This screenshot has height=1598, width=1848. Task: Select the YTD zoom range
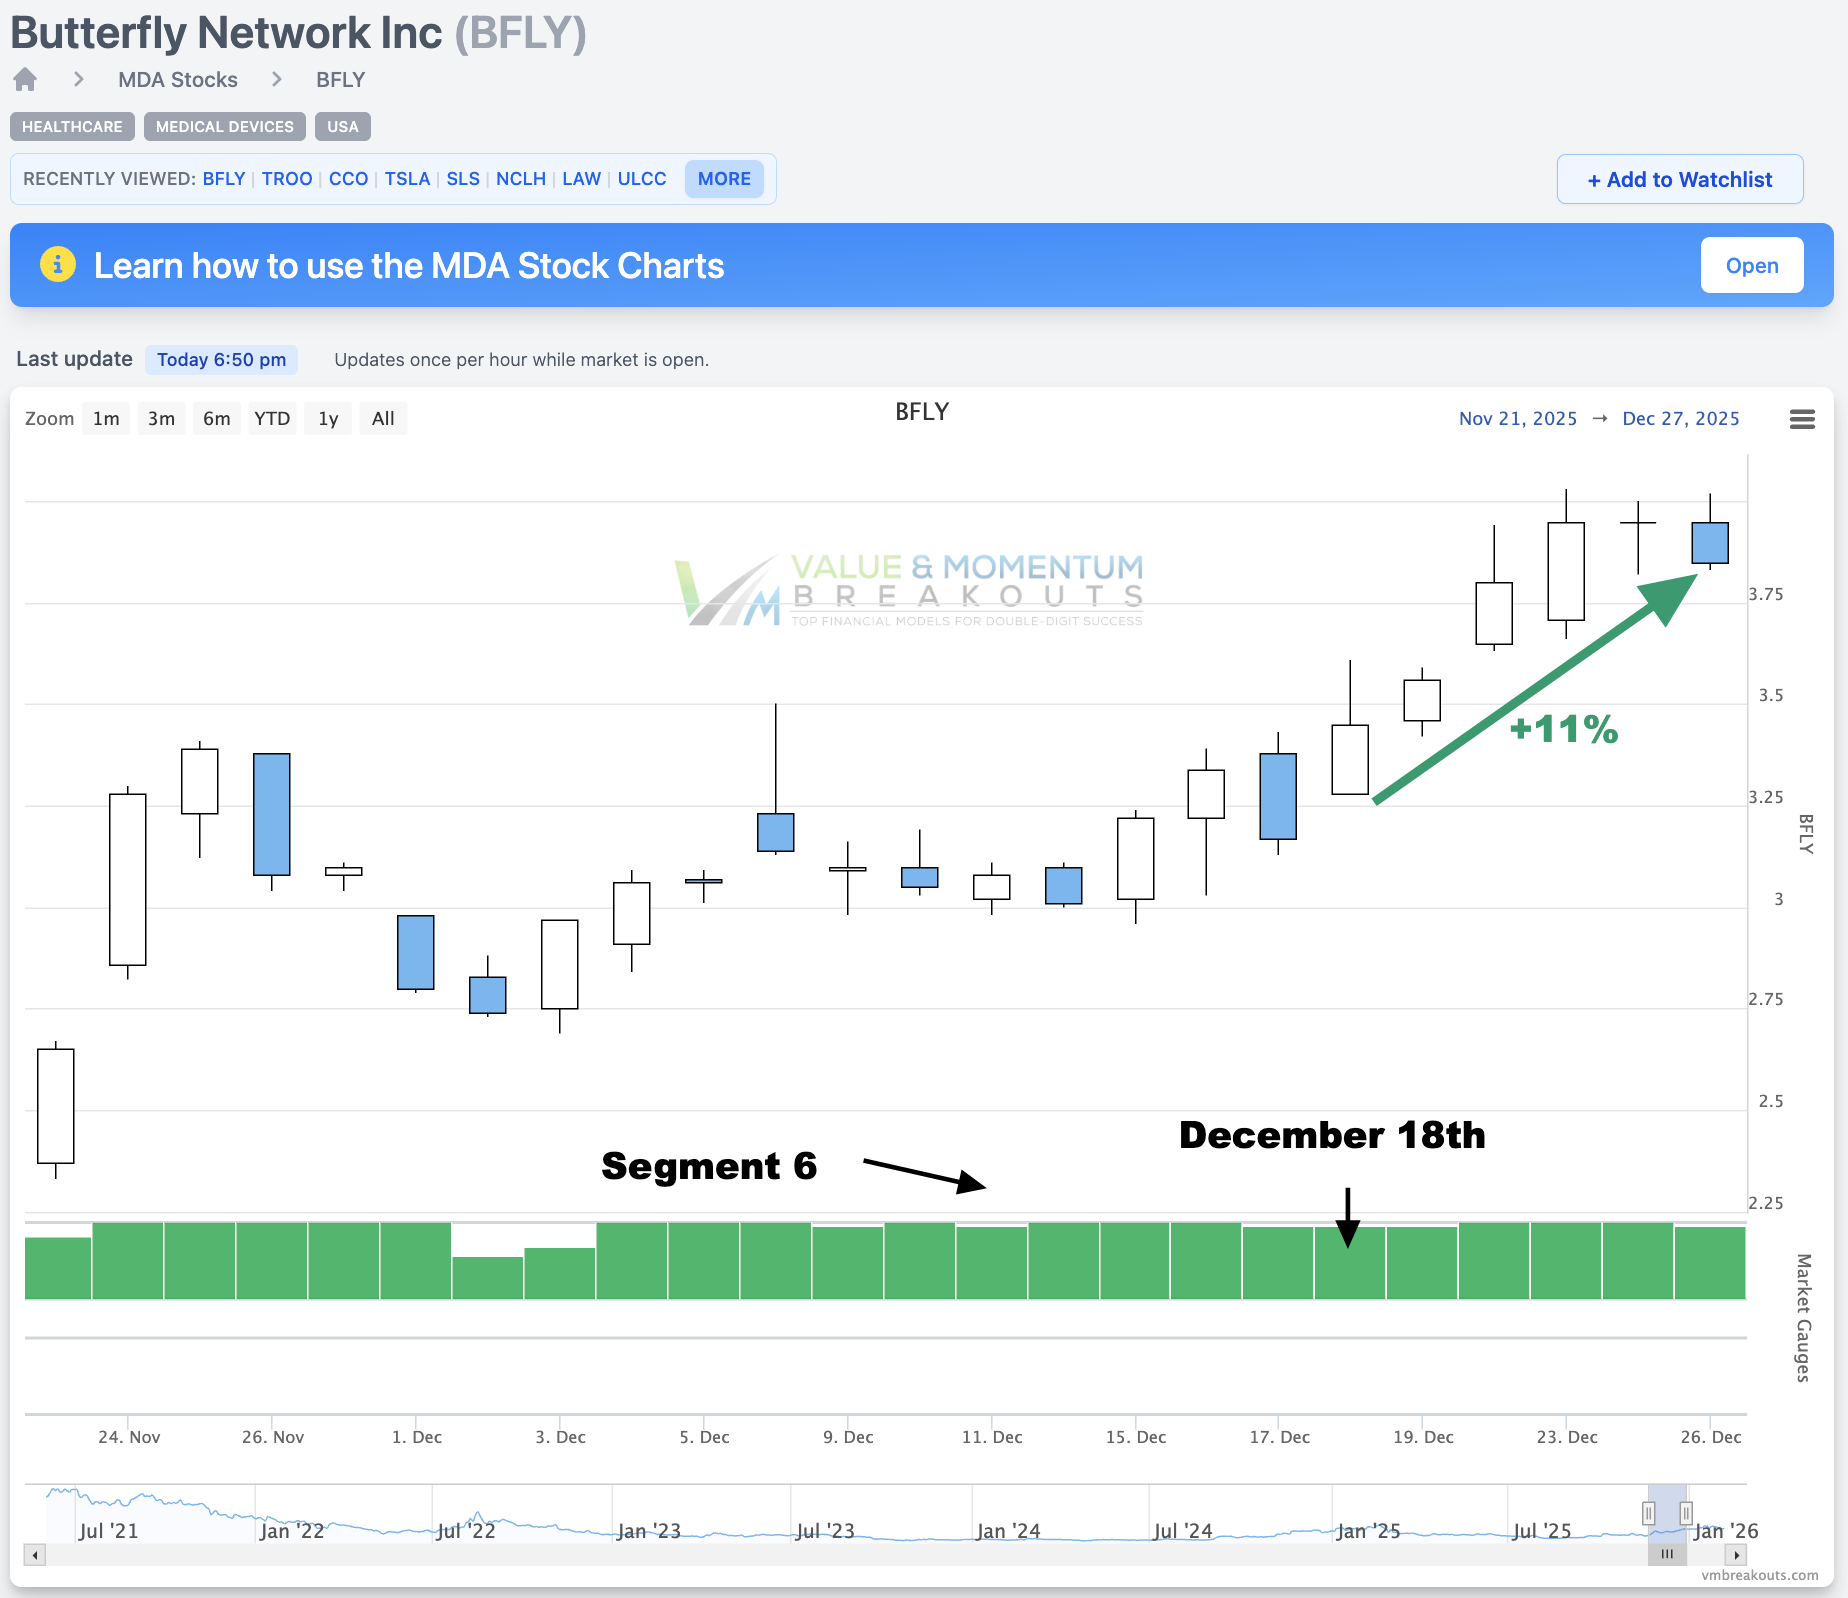click(x=272, y=418)
